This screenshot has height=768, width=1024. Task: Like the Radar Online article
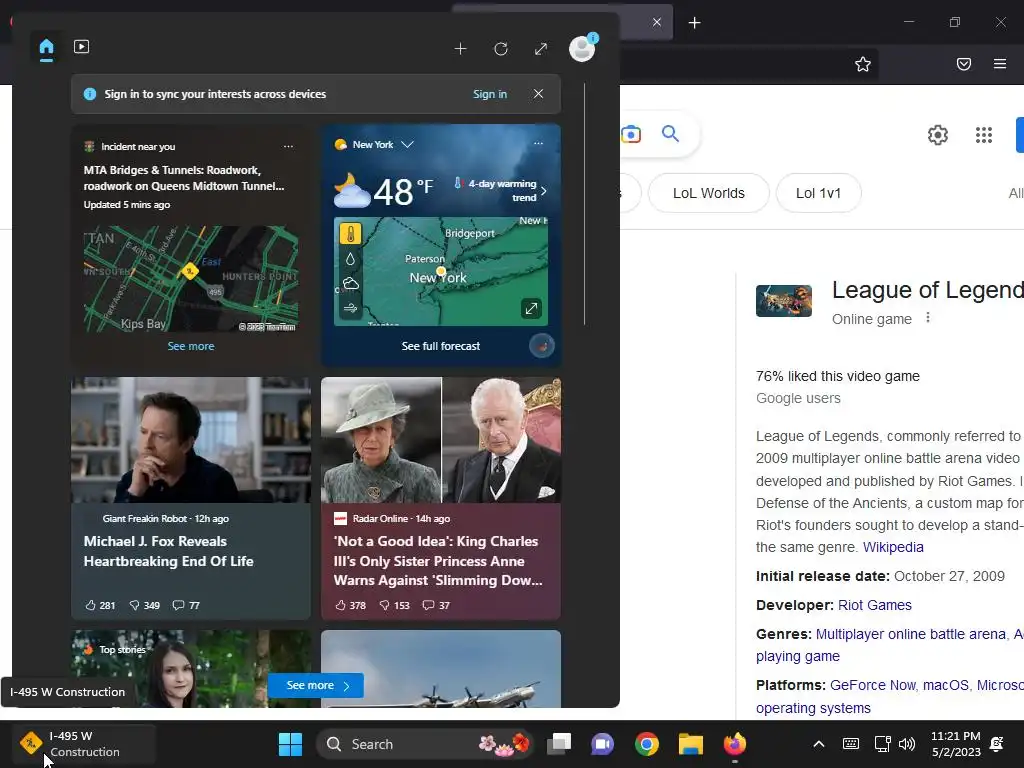(x=350, y=605)
